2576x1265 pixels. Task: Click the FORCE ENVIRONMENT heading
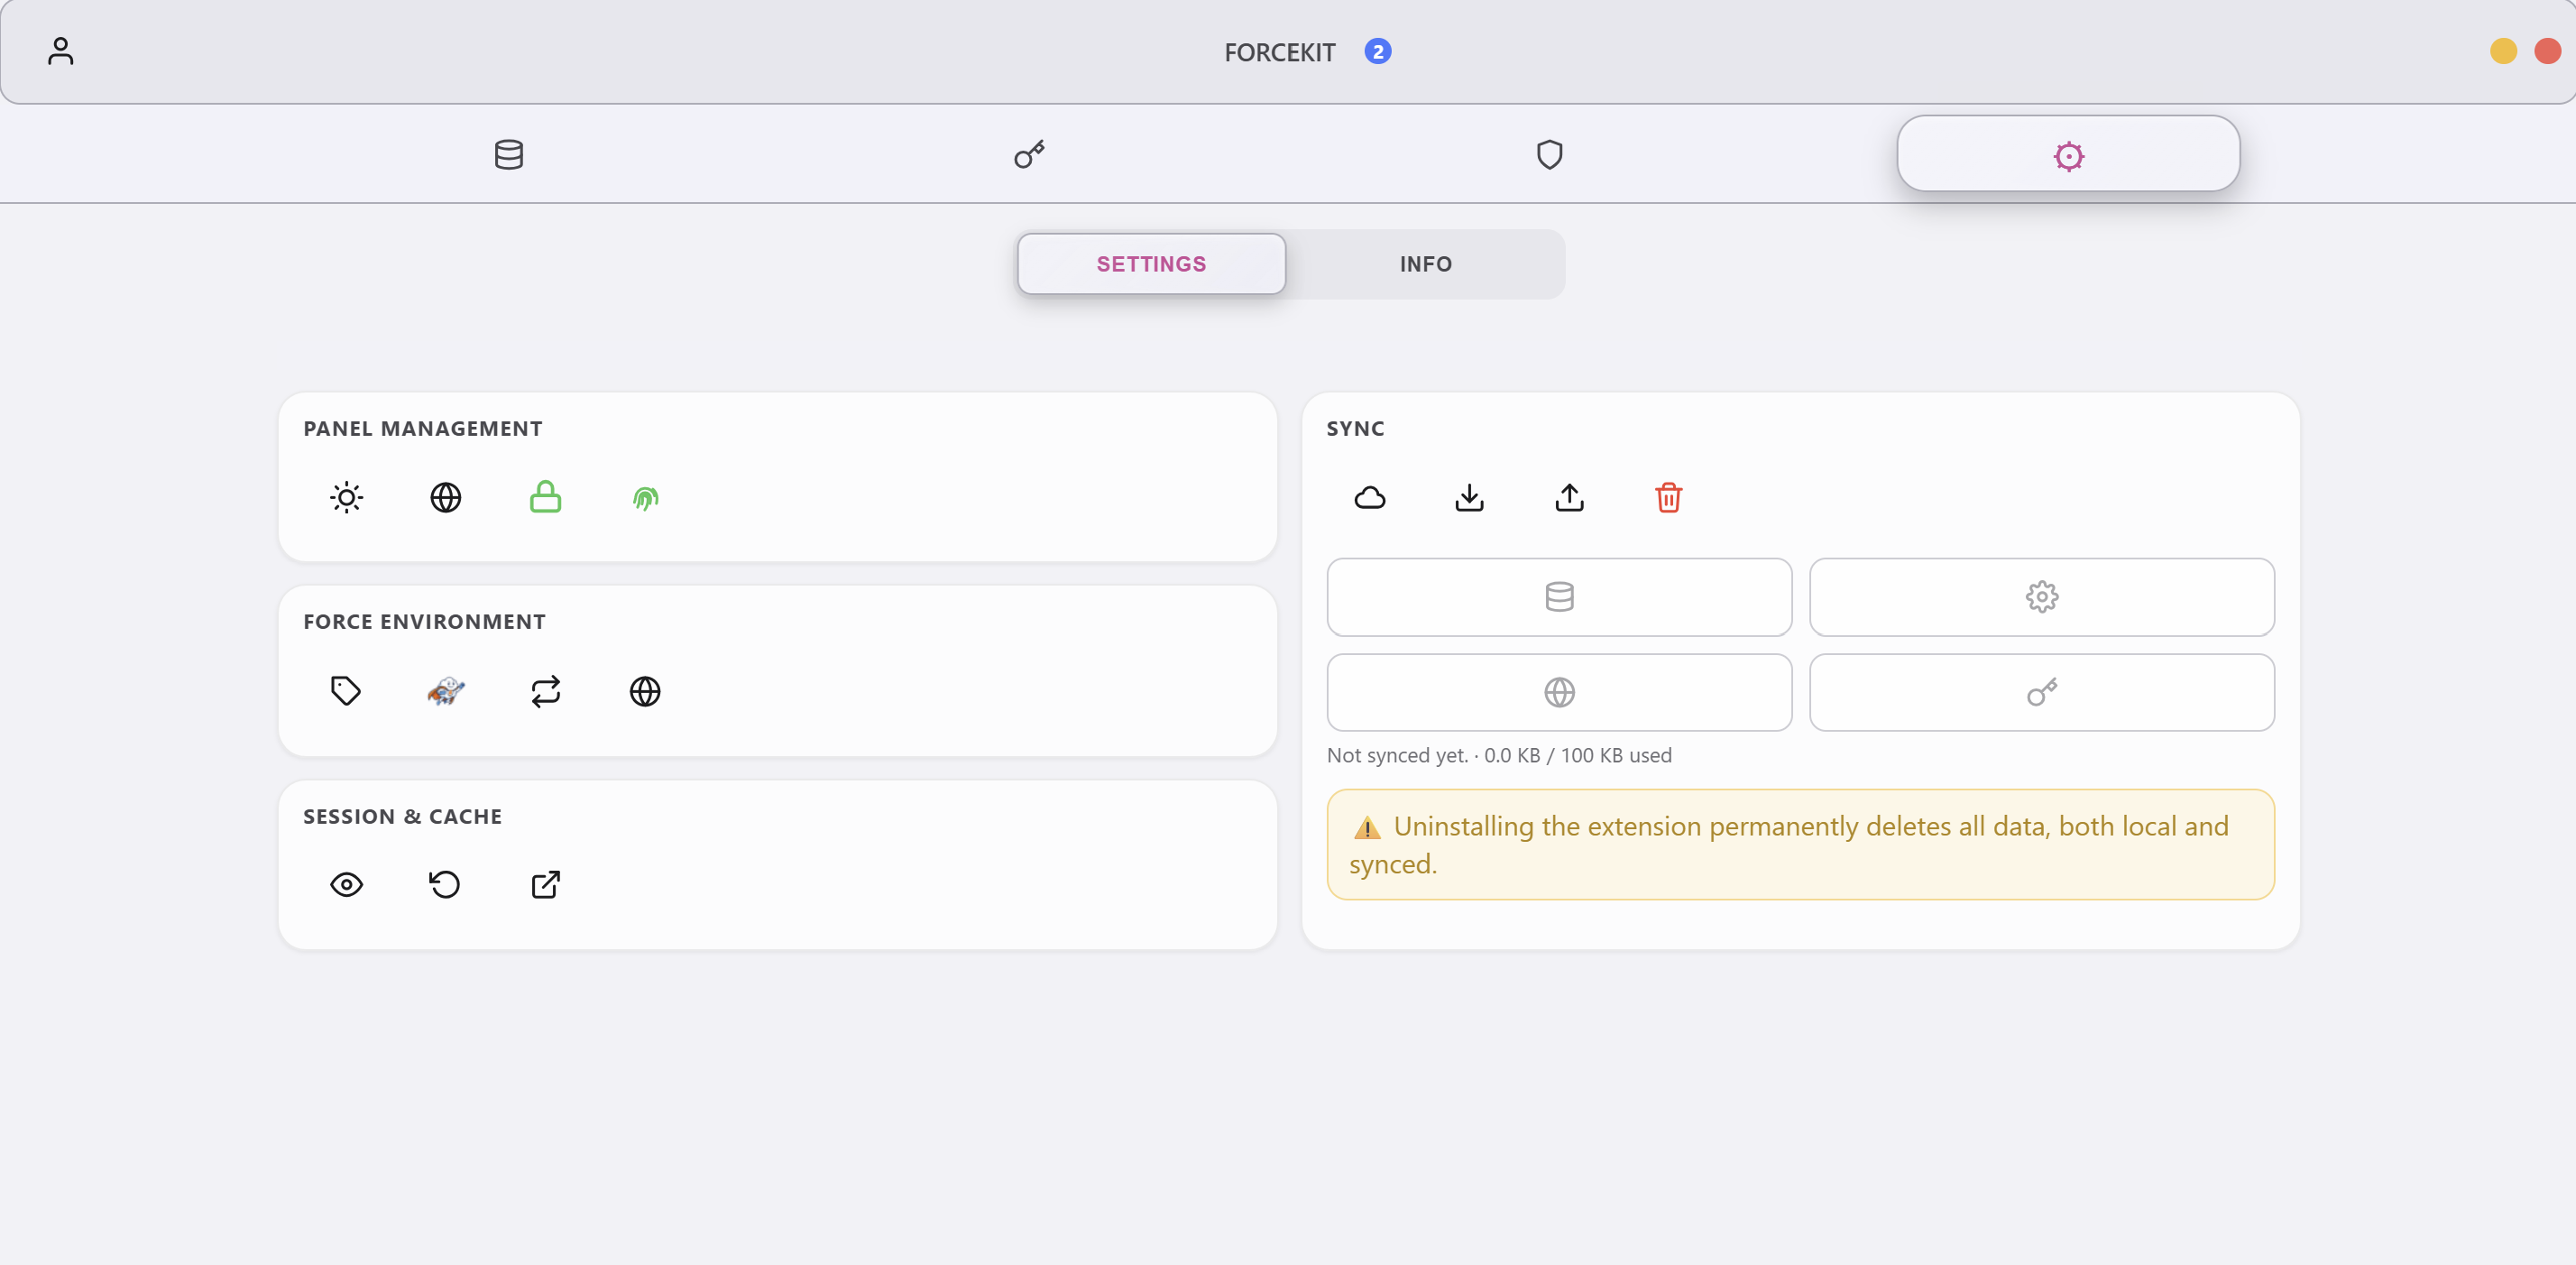coord(424,621)
